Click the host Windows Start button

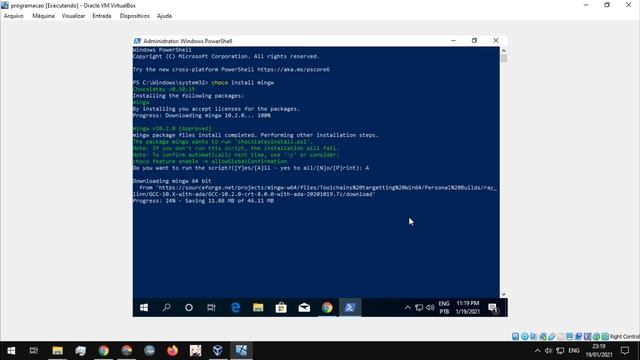[x=11, y=351]
